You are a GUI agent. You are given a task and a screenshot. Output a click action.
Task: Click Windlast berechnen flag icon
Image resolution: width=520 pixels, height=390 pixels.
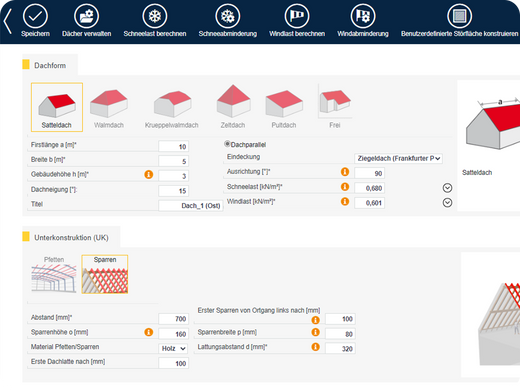[297, 16]
